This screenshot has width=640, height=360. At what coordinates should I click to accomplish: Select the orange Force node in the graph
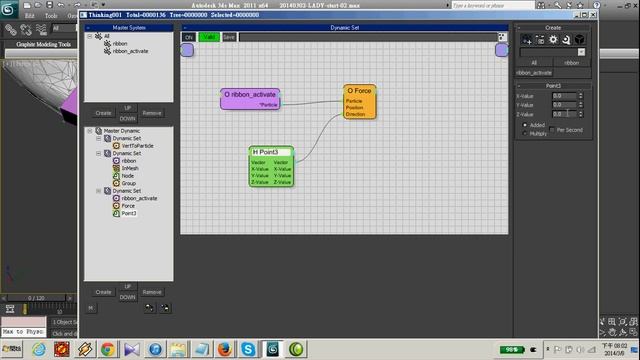click(360, 102)
